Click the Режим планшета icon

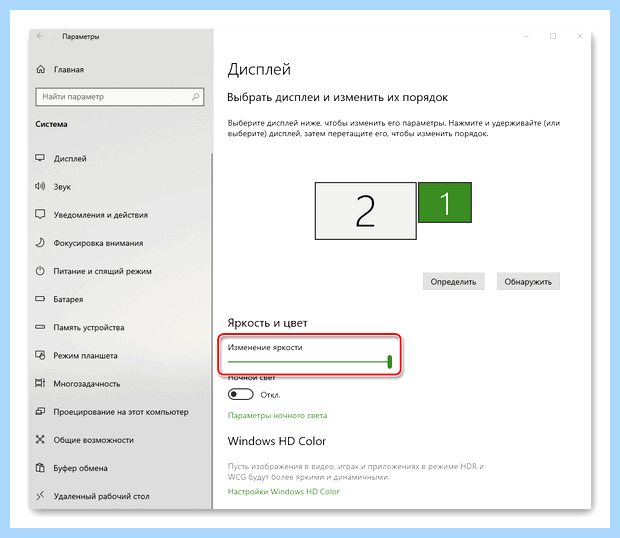(x=40, y=355)
